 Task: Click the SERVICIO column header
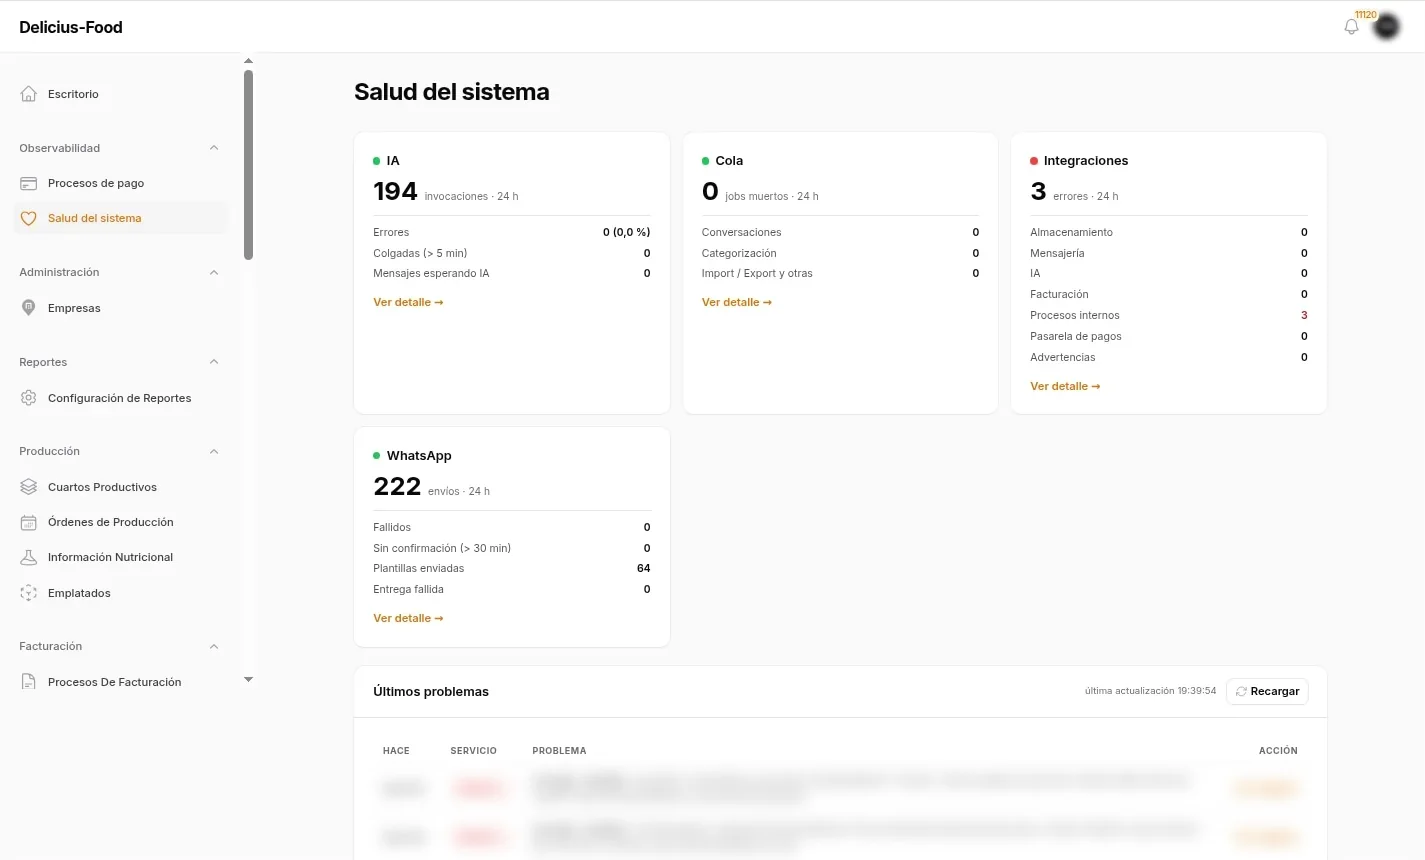pyautogui.click(x=473, y=750)
